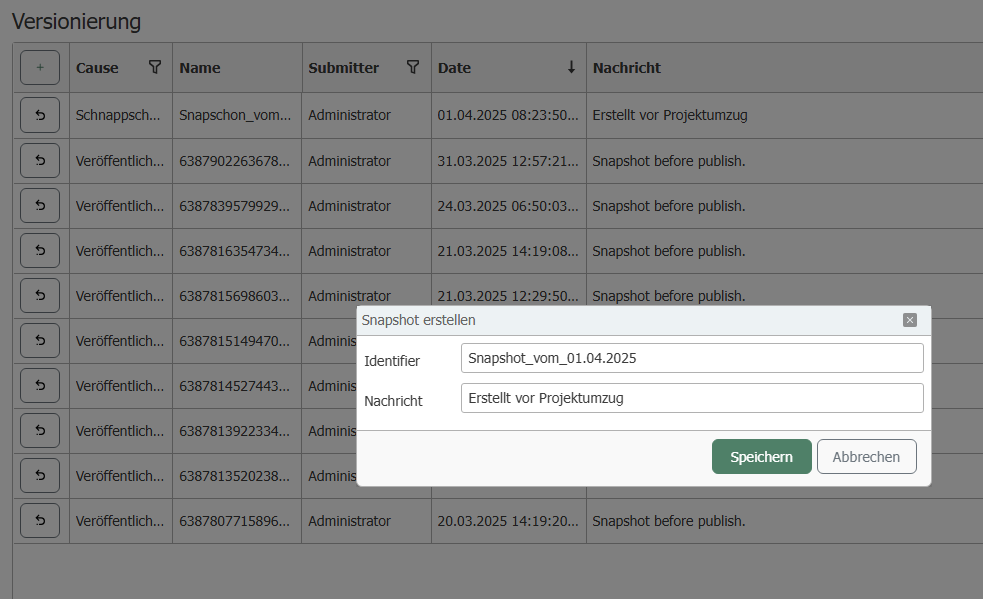983x599 pixels.
Task: Click into the Identifier text field
Action: (x=691, y=358)
